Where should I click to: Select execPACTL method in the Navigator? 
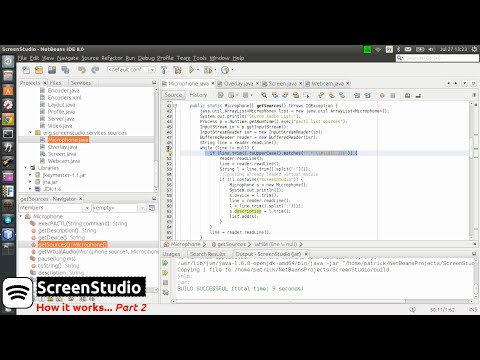(82, 223)
